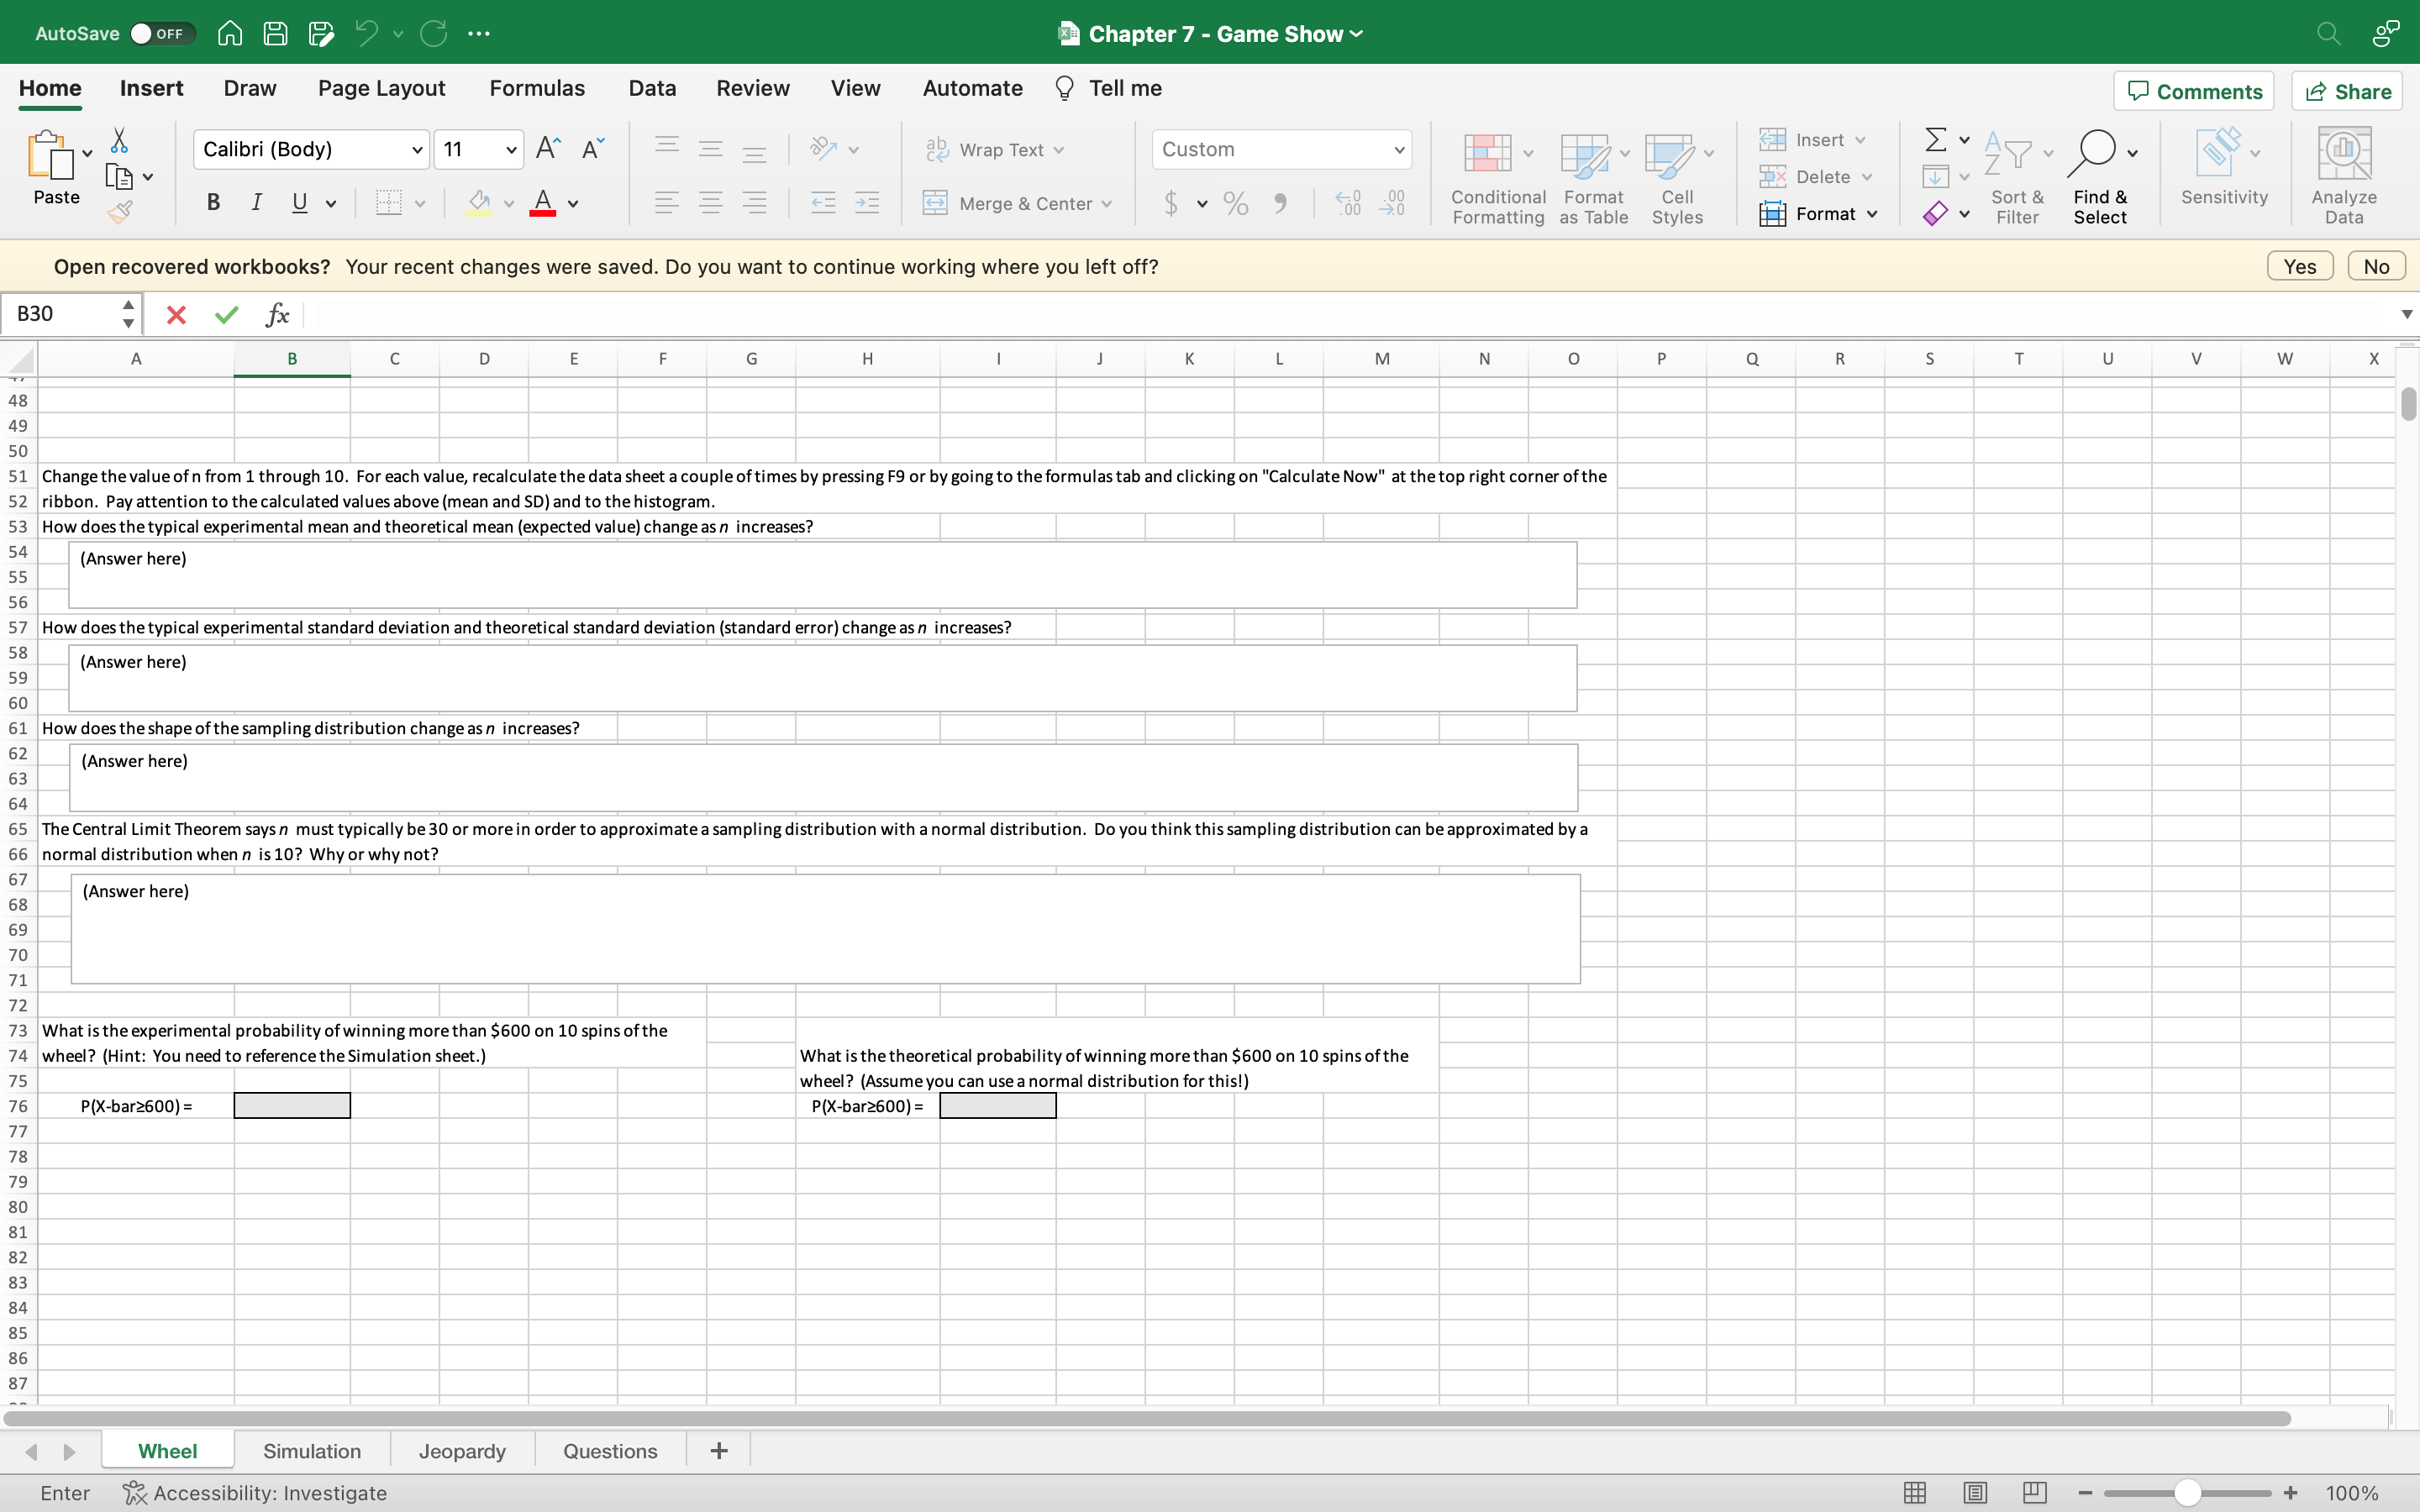2420x1512 pixels.
Task: Decrease font size with small A icon
Action: pos(592,149)
